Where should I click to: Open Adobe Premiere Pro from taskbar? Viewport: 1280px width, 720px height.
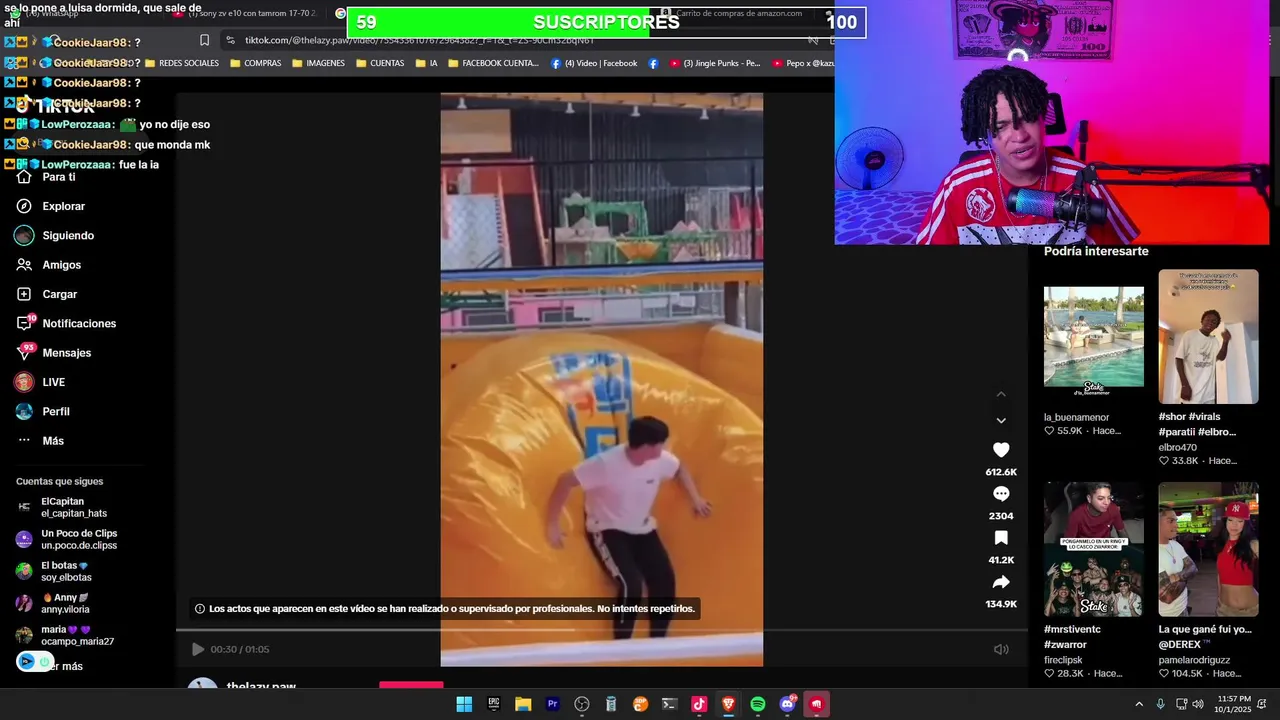click(552, 704)
